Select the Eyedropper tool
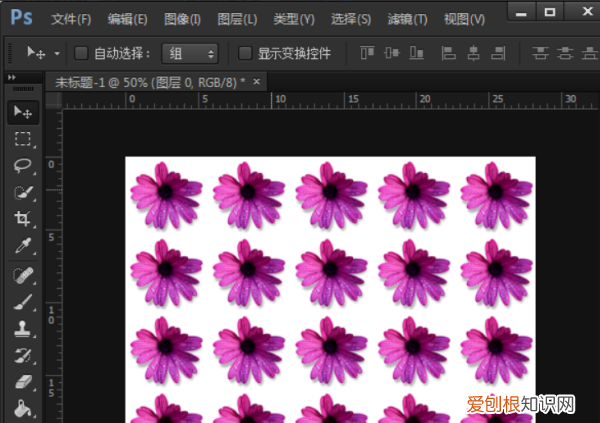This screenshot has width=600, height=423. pyautogui.click(x=23, y=246)
